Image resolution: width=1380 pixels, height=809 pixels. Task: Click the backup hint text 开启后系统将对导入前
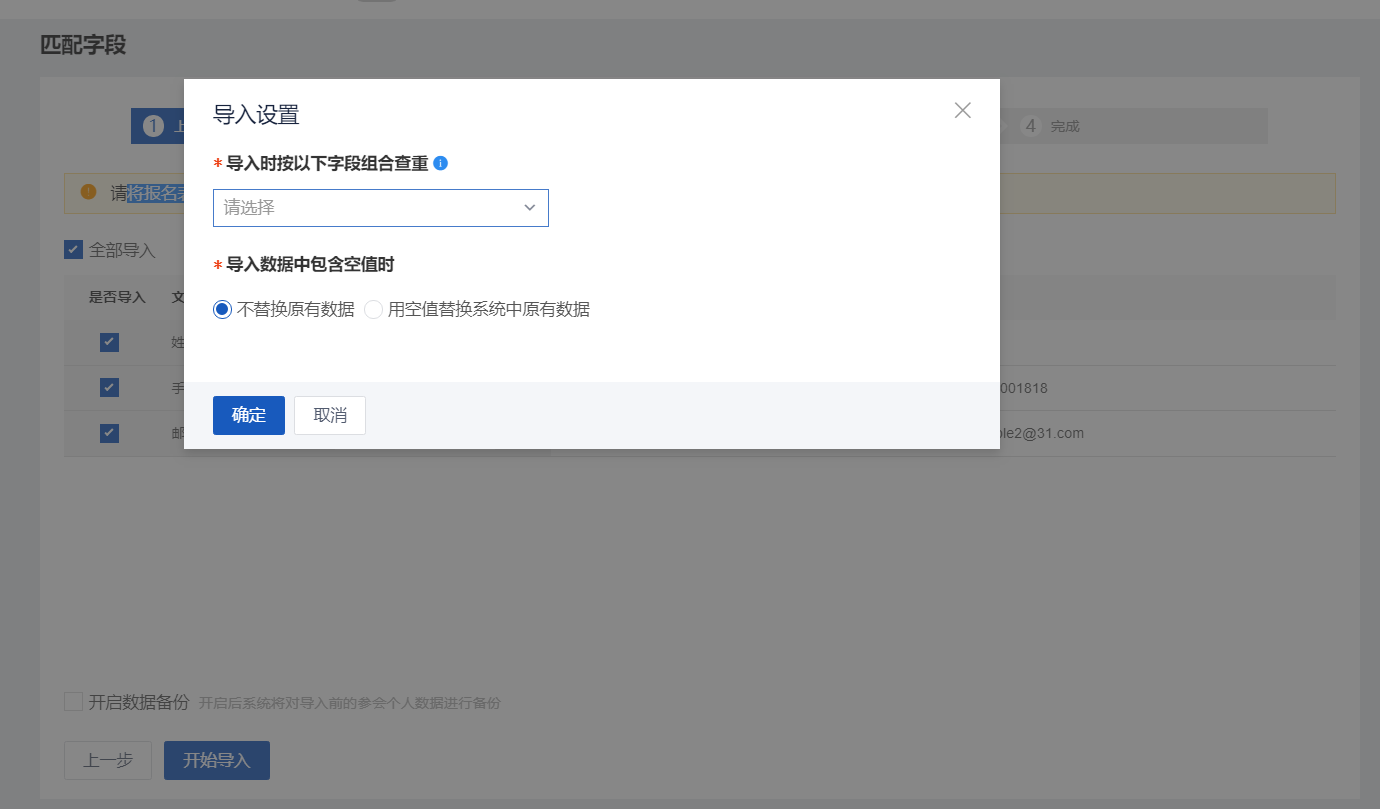[x=349, y=703]
